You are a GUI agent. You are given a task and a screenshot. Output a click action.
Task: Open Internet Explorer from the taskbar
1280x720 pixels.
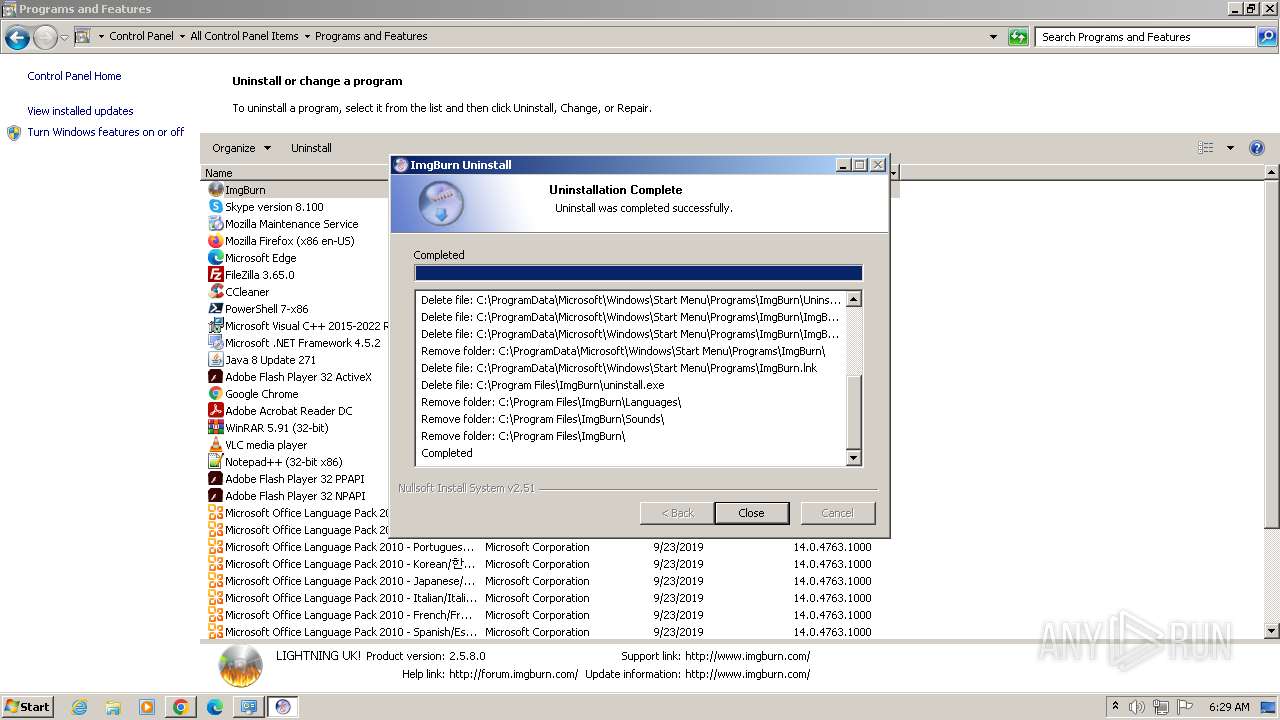click(x=79, y=707)
